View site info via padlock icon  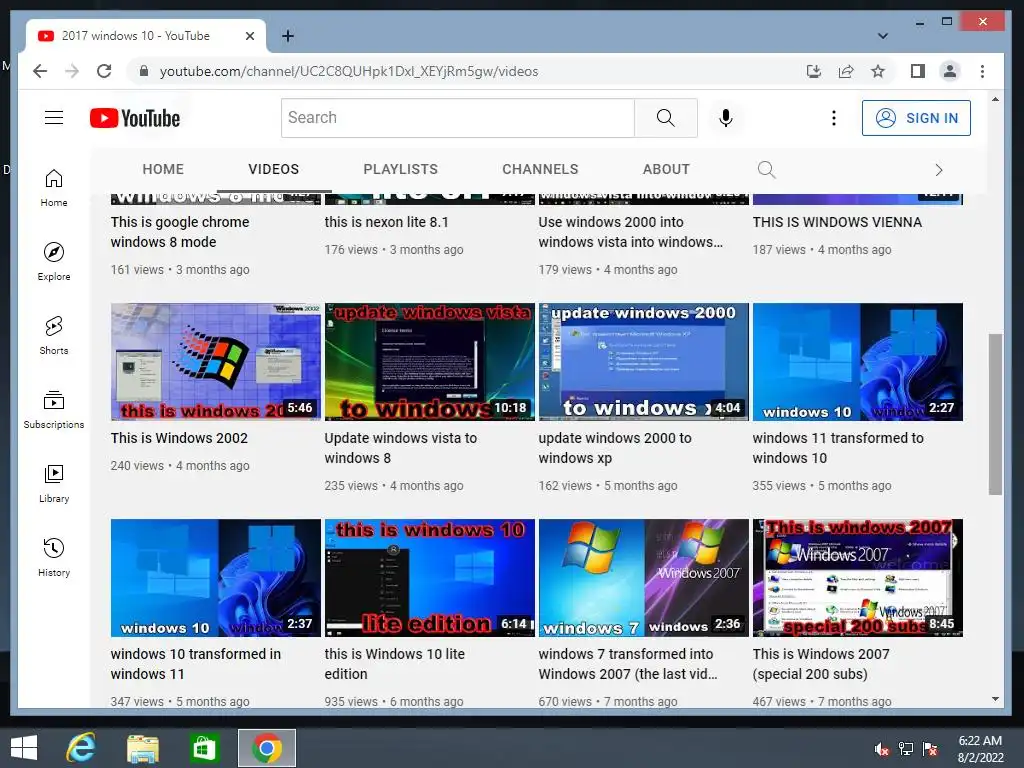144,71
